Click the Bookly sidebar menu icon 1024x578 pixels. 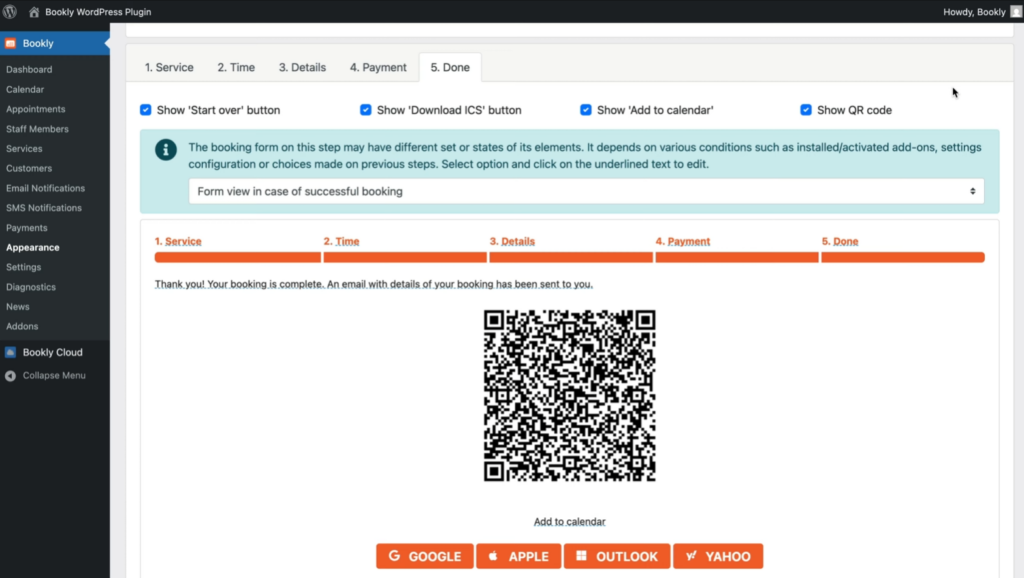point(10,43)
